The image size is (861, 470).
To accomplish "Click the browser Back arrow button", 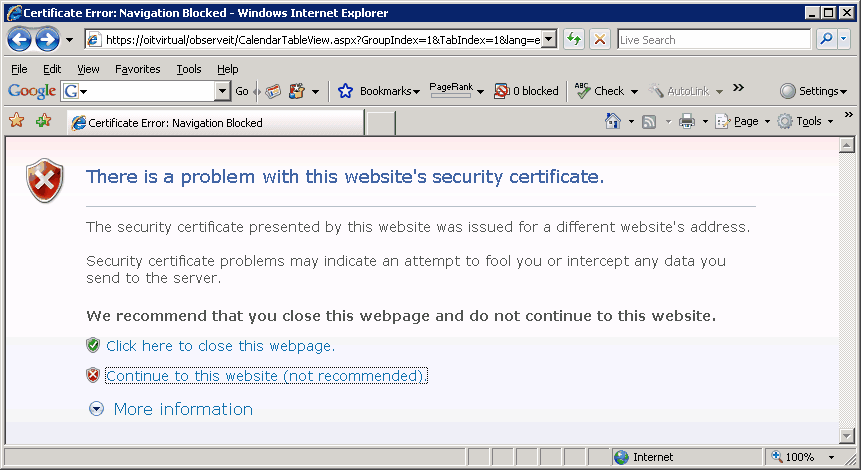I will click(x=21, y=40).
